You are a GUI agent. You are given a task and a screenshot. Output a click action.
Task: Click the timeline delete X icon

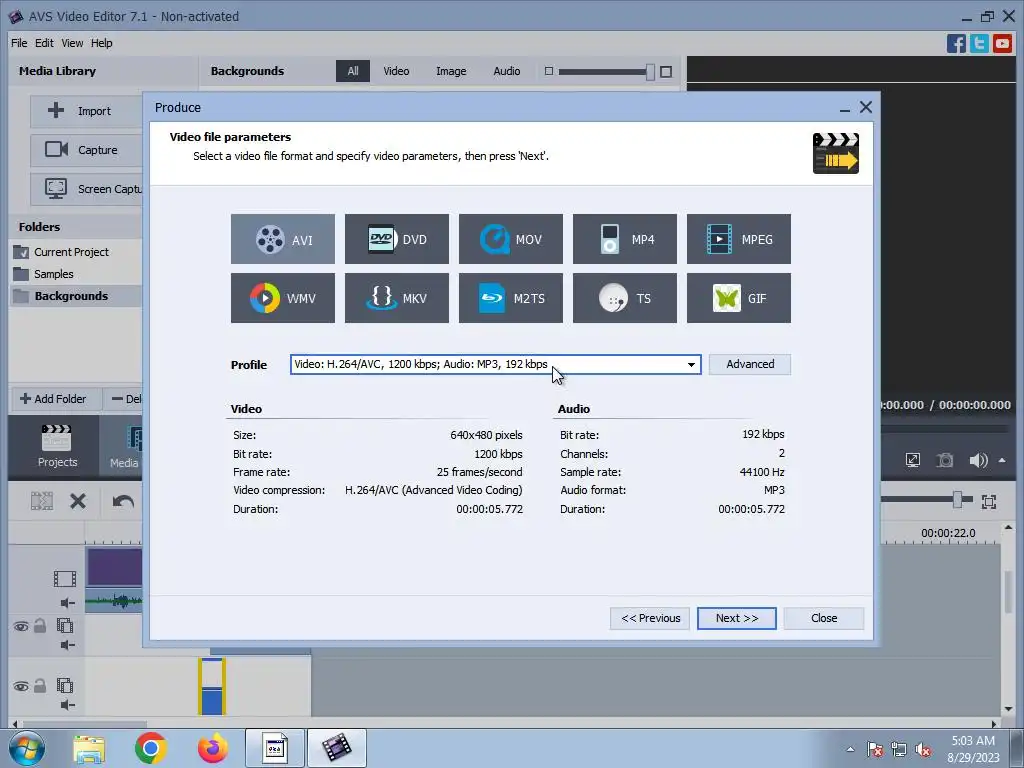tap(78, 502)
